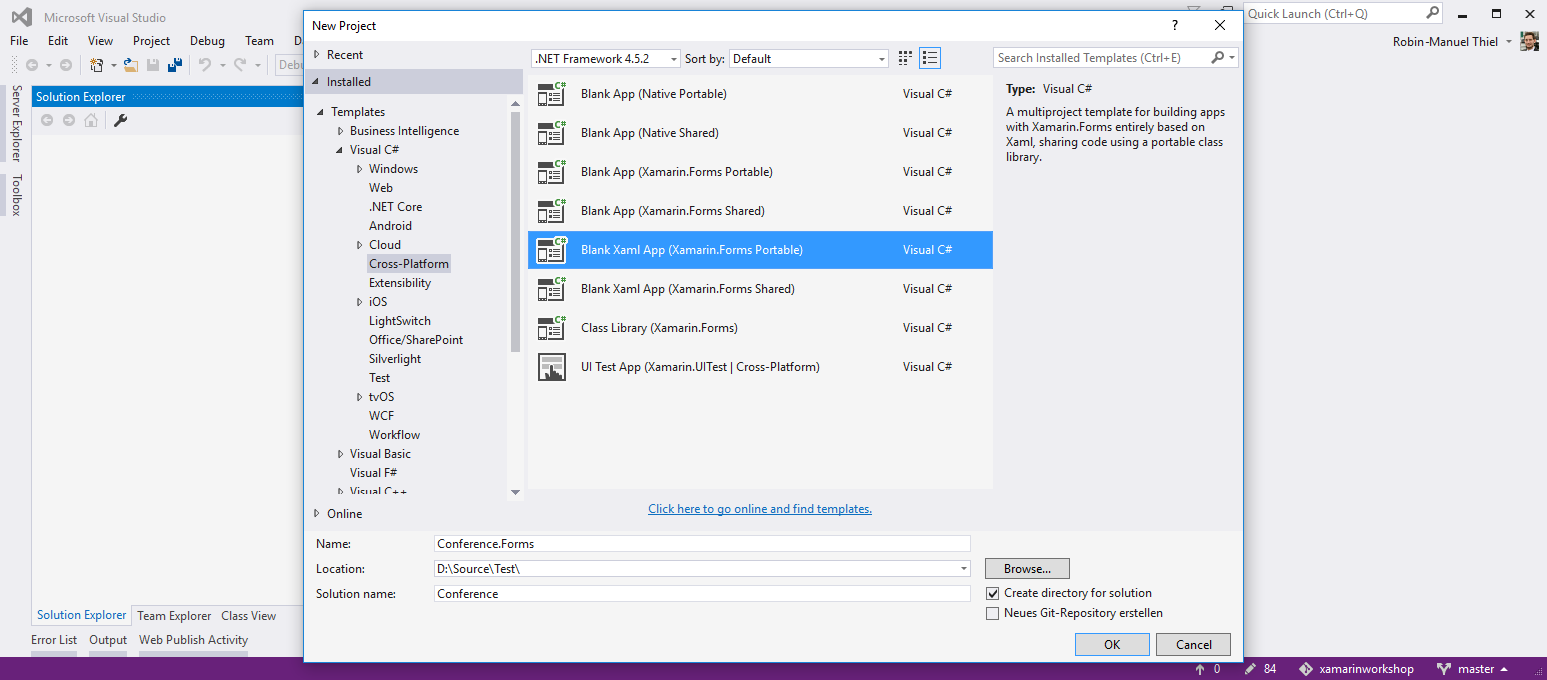Click Solution Explorer's Back arrow icon
1547x680 pixels.
coord(47,120)
